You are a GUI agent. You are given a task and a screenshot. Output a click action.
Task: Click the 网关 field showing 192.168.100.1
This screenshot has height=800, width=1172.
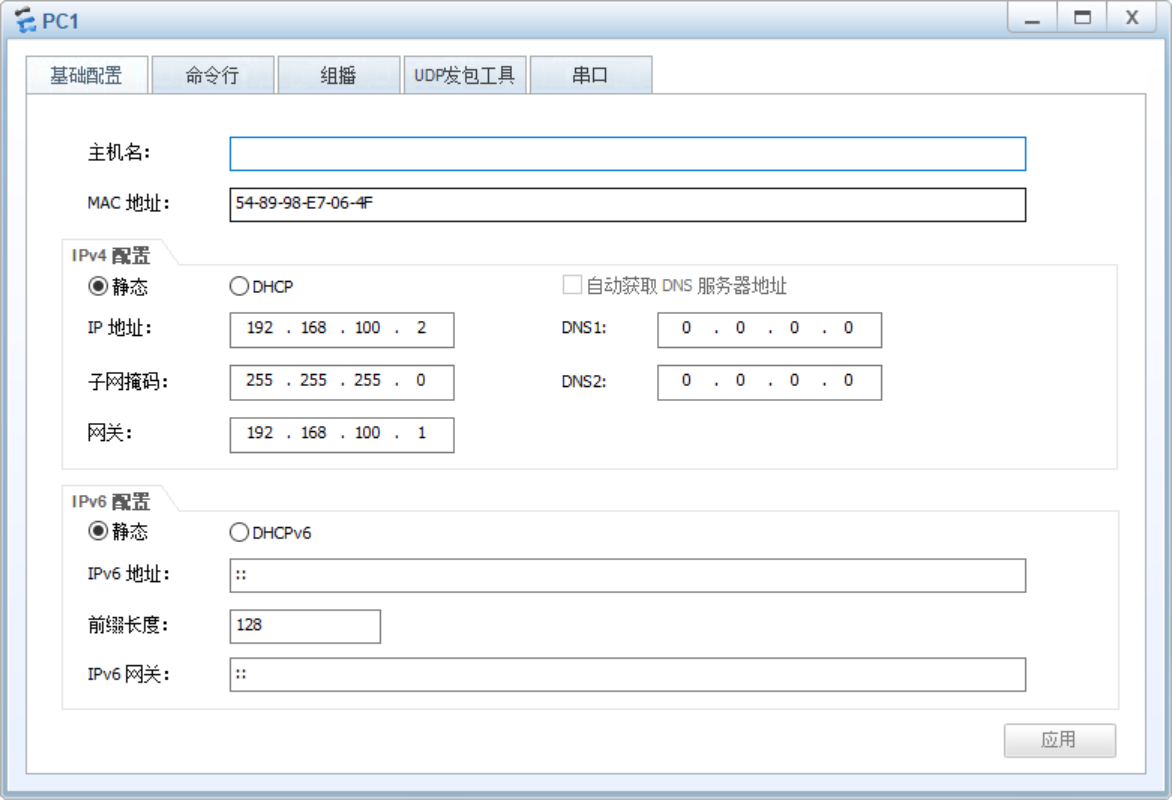click(342, 434)
